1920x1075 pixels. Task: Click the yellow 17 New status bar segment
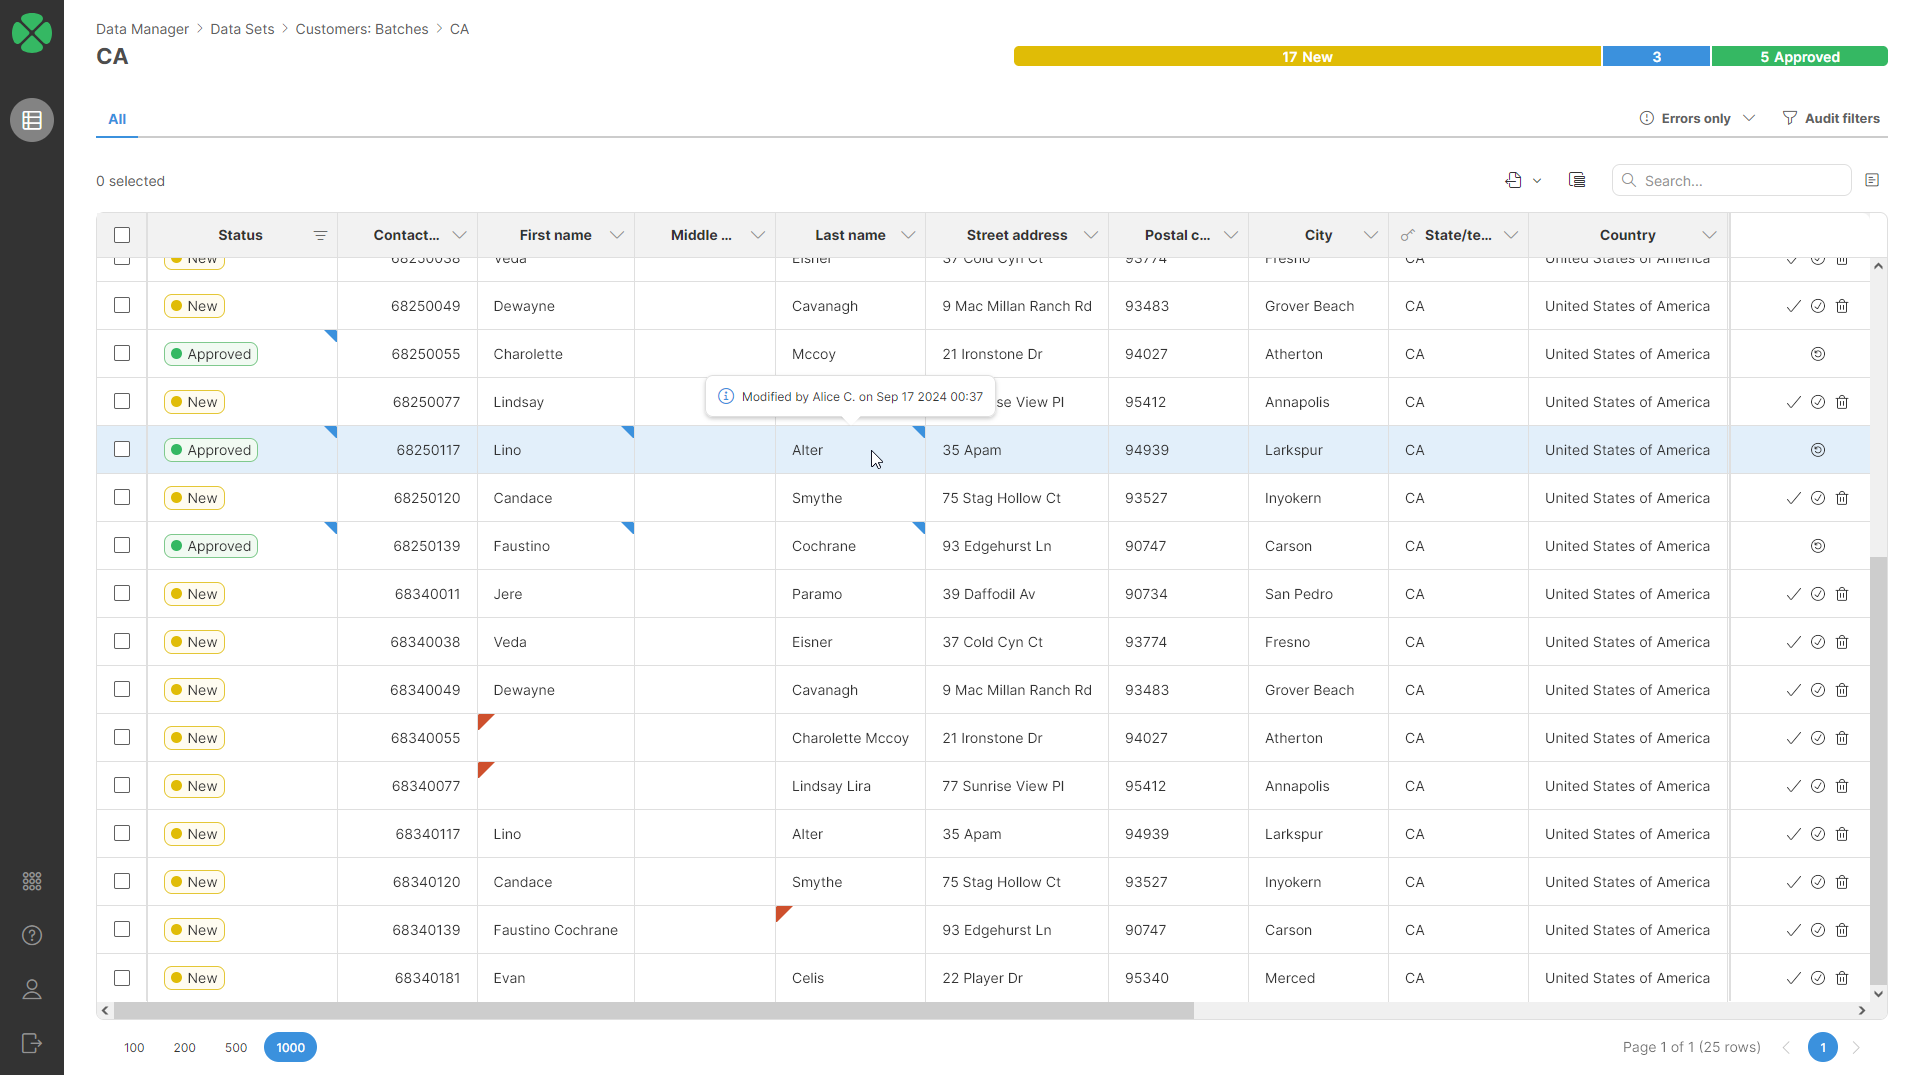[1307, 56]
